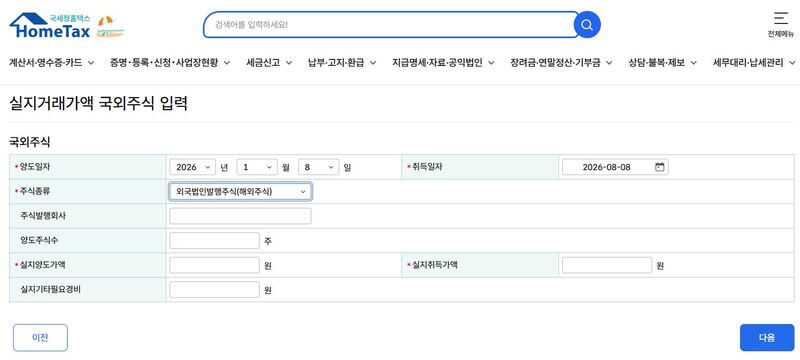Expand the 장려금·연말정산·기부금 menu
Screen dimensions: 800x360
(x=561, y=63)
